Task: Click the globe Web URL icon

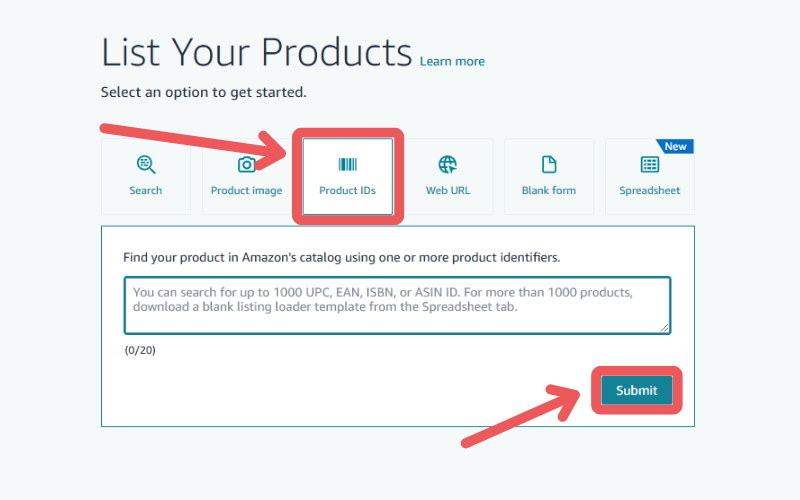Action: [x=448, y=164]
